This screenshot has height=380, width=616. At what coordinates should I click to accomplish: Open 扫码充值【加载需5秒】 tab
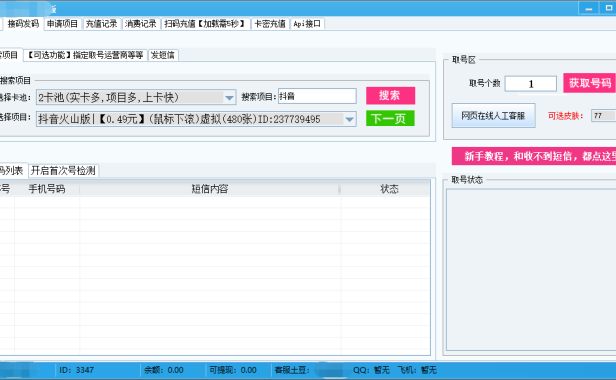205,24
